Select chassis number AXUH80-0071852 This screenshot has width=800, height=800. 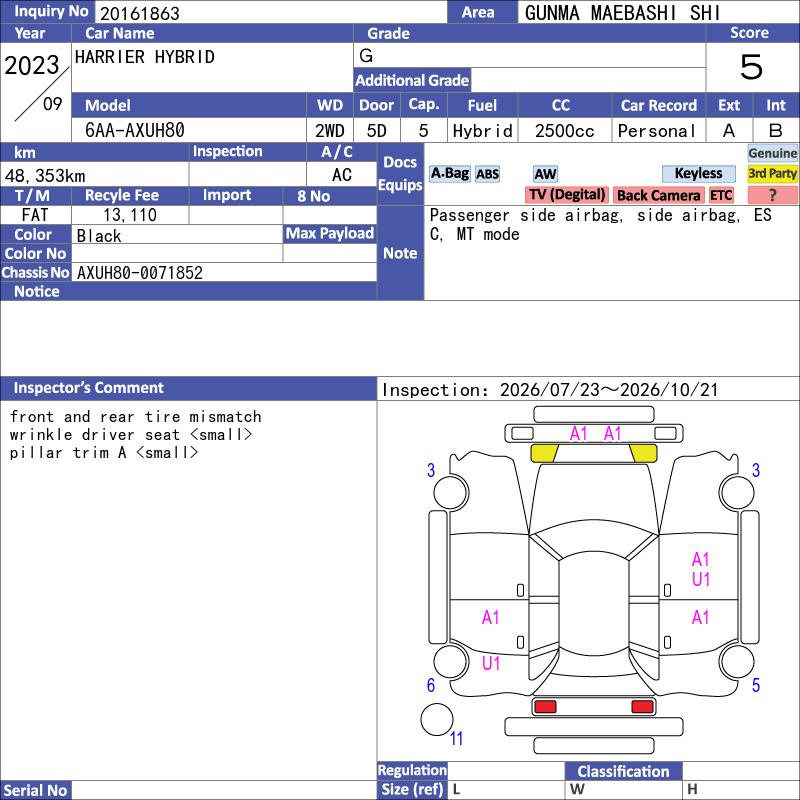point(140,273)
